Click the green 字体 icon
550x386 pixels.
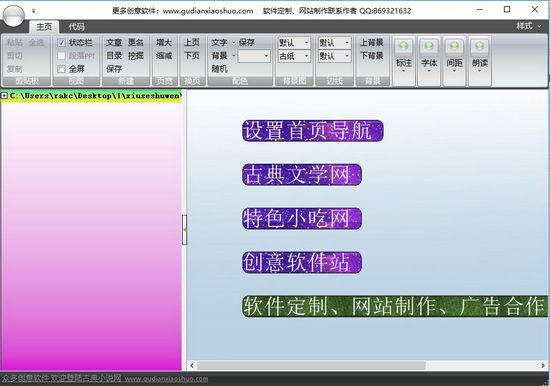click(429, 46)
